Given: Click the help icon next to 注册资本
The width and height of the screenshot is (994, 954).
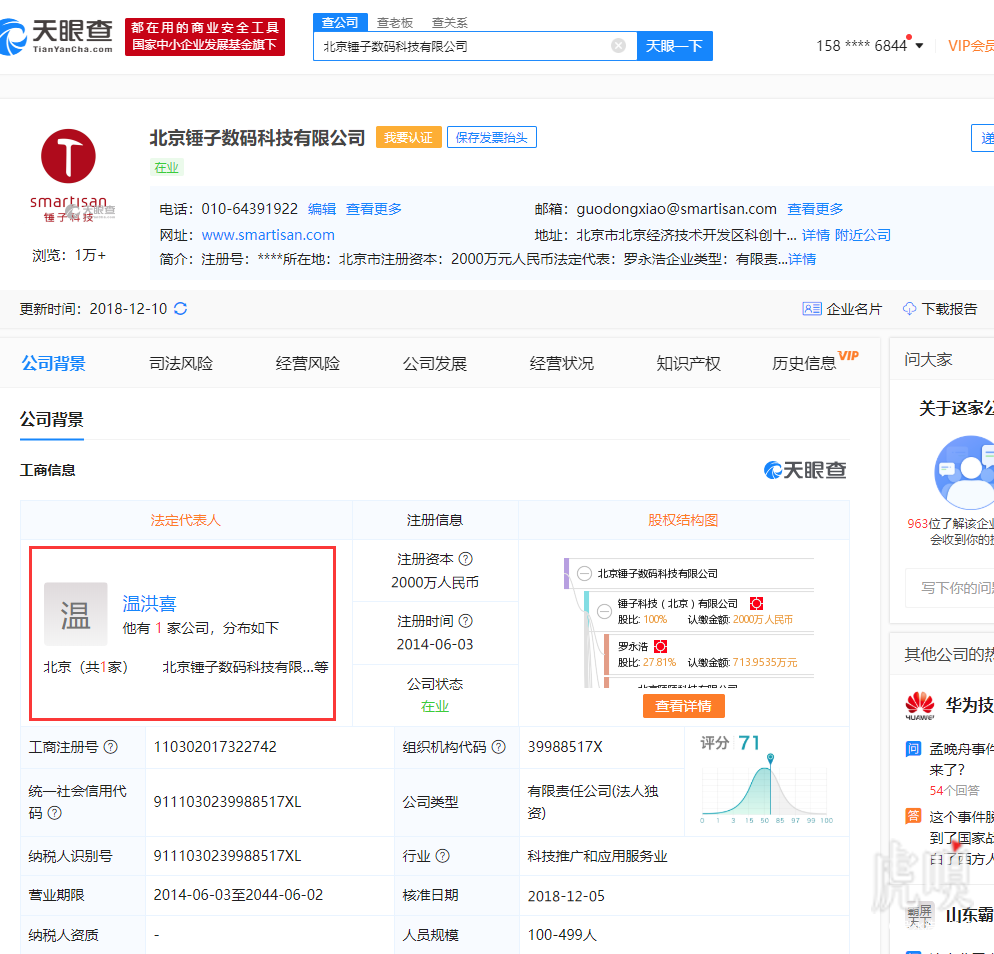Looking at the screenshot, I should (x=465, y=559).
